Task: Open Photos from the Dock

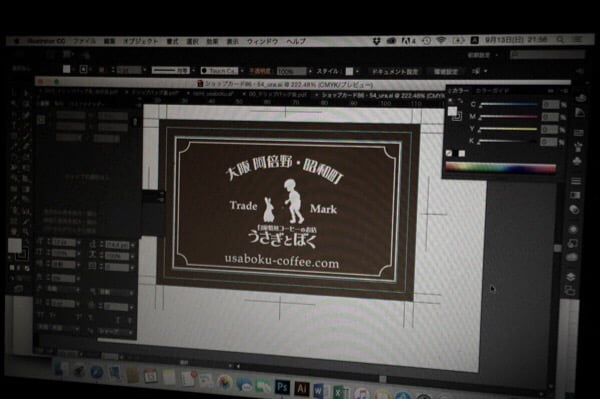Action: [225, 382]
